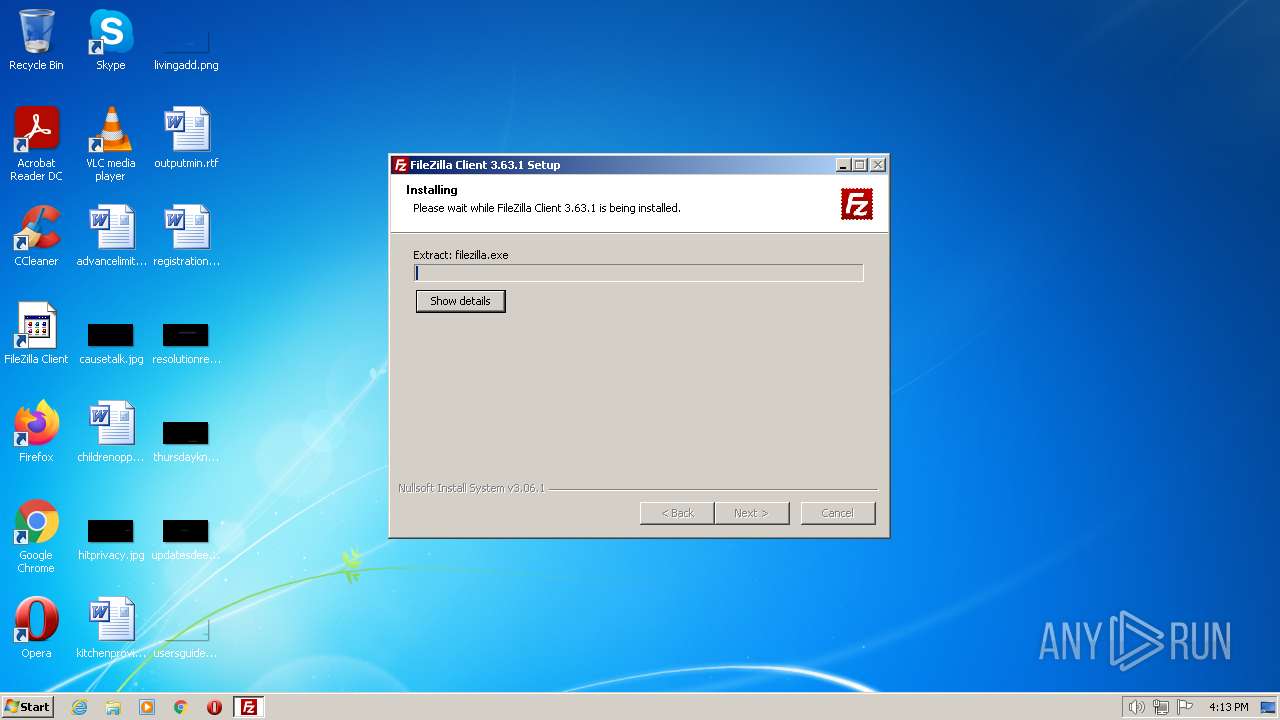Click the FileZilla Setup title bar icon
Image resolution: width=1280 pixels, height=720 pixels.
click(401, 165)
